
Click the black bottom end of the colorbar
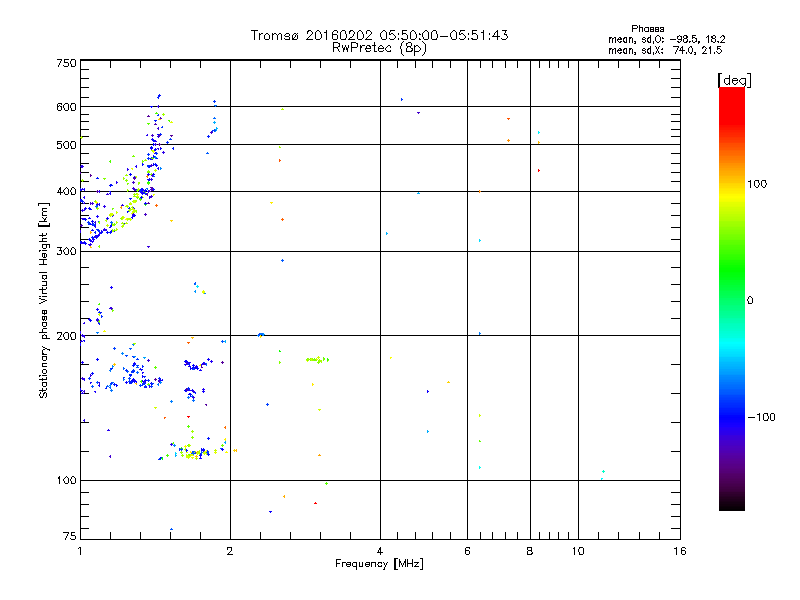pos(732,503)
